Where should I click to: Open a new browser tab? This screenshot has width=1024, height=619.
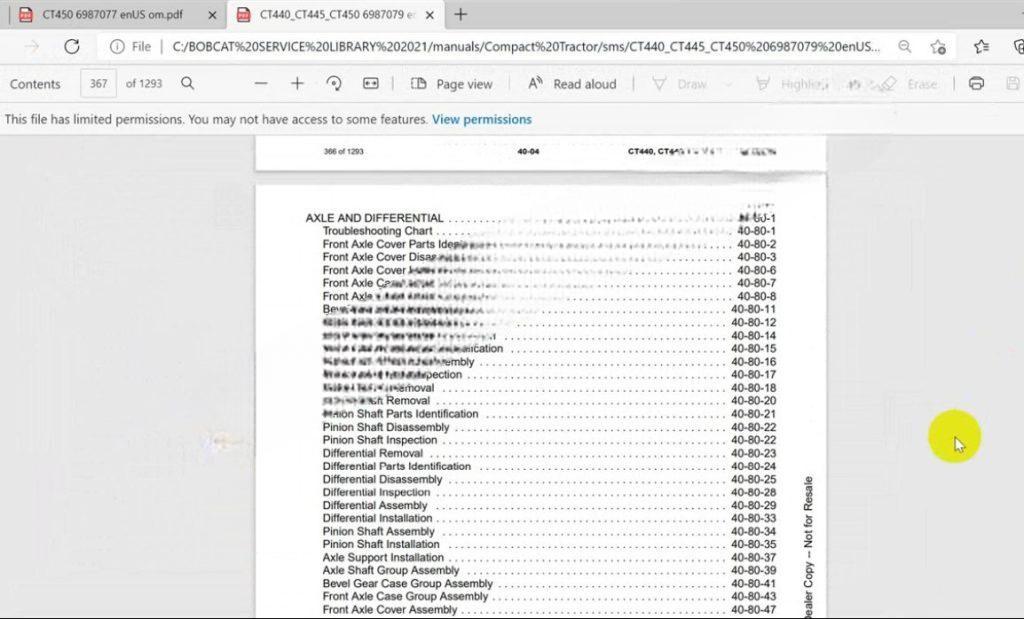pos(460,14)
